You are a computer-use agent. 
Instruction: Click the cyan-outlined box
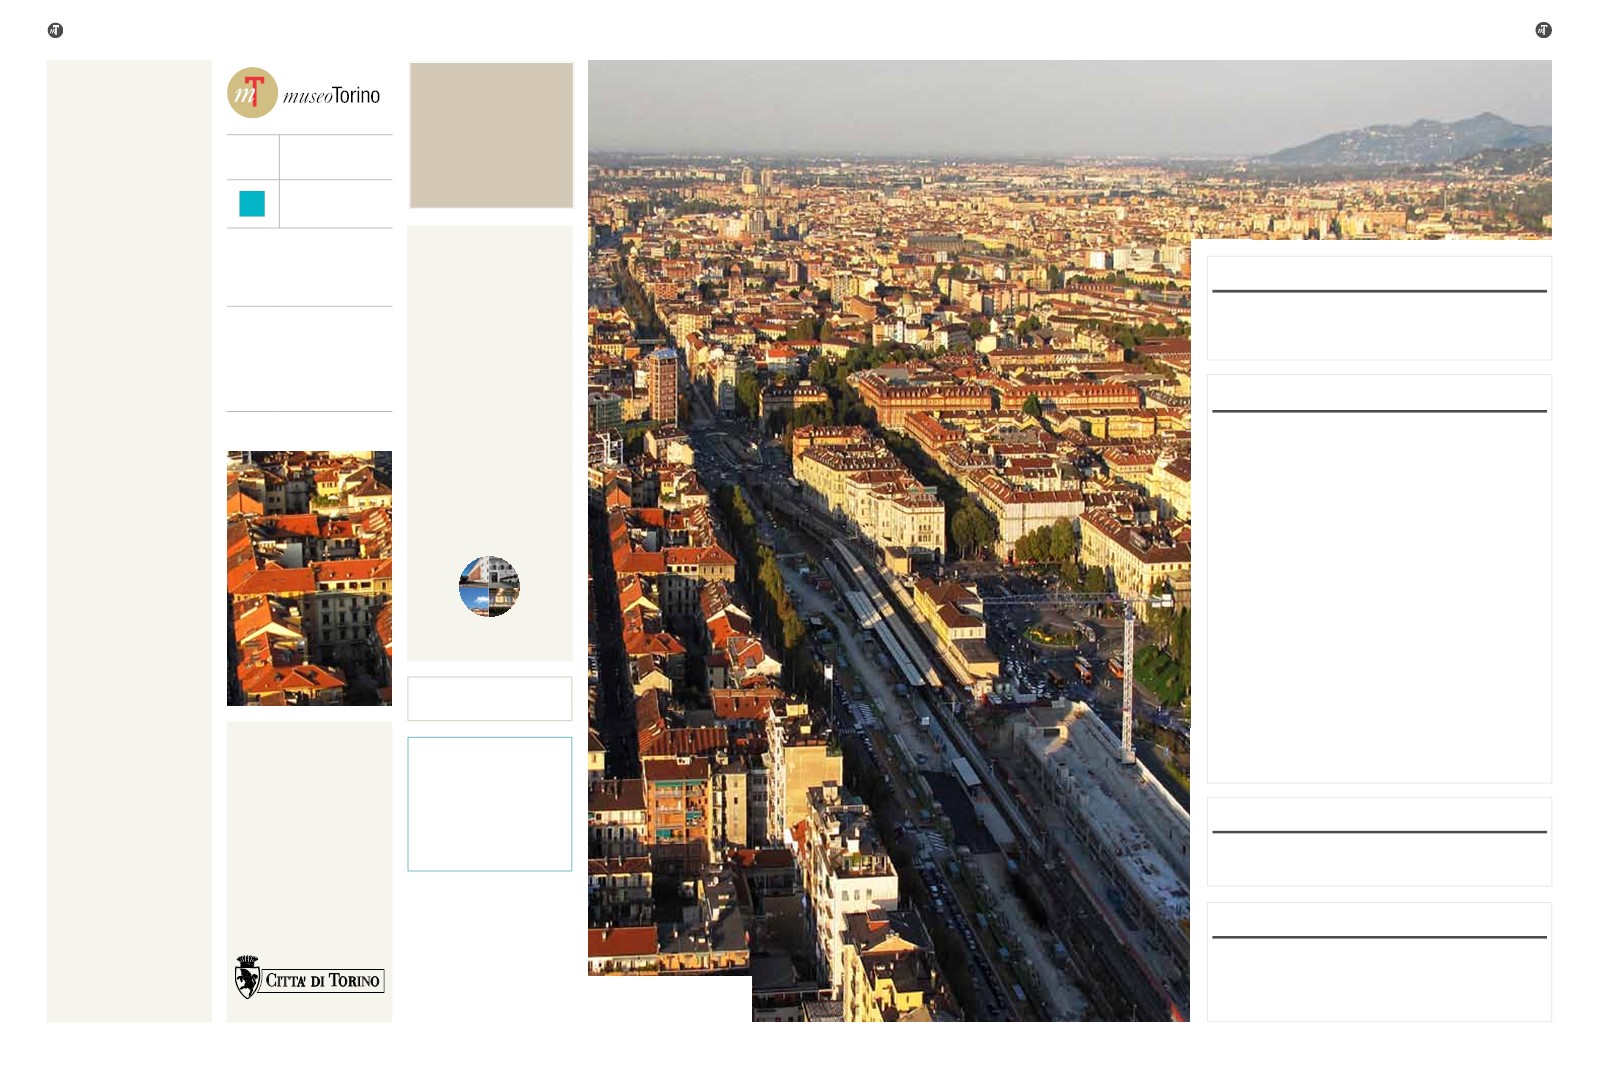click(490, 804)
